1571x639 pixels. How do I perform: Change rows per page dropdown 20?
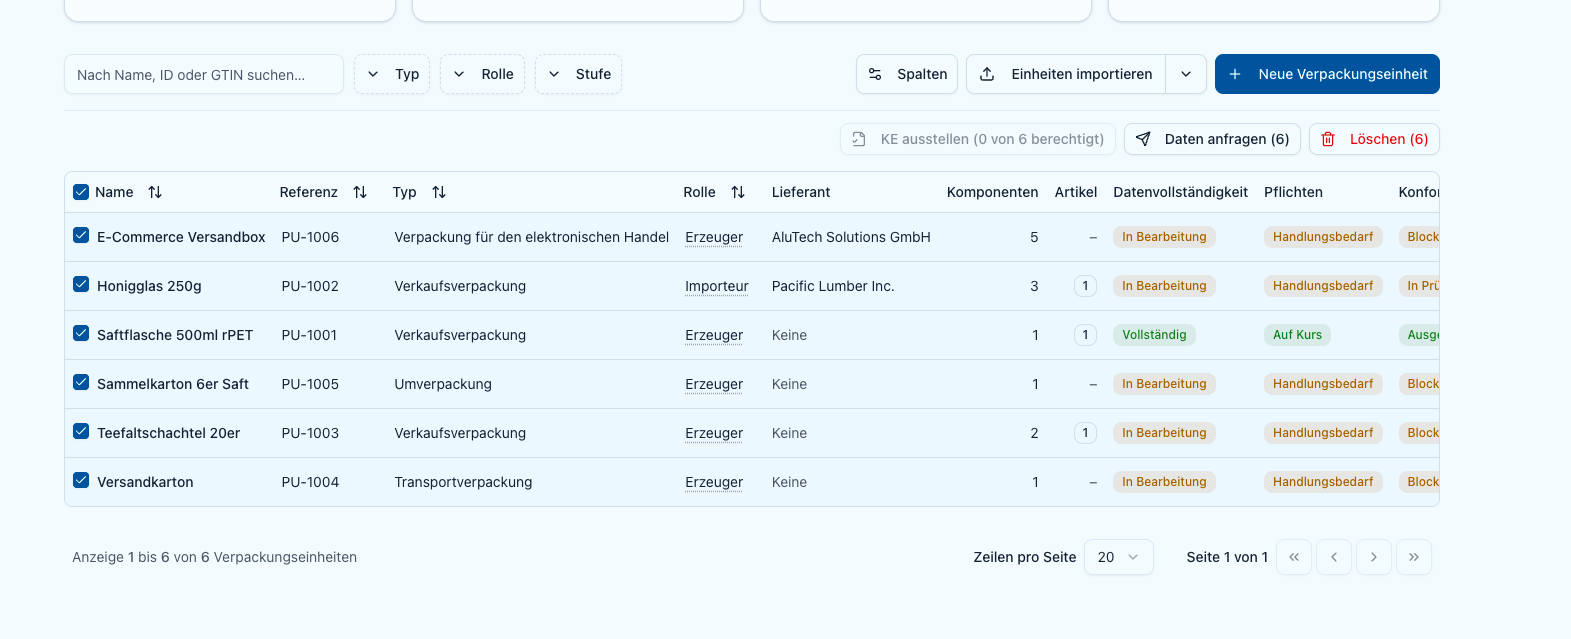1119,557
